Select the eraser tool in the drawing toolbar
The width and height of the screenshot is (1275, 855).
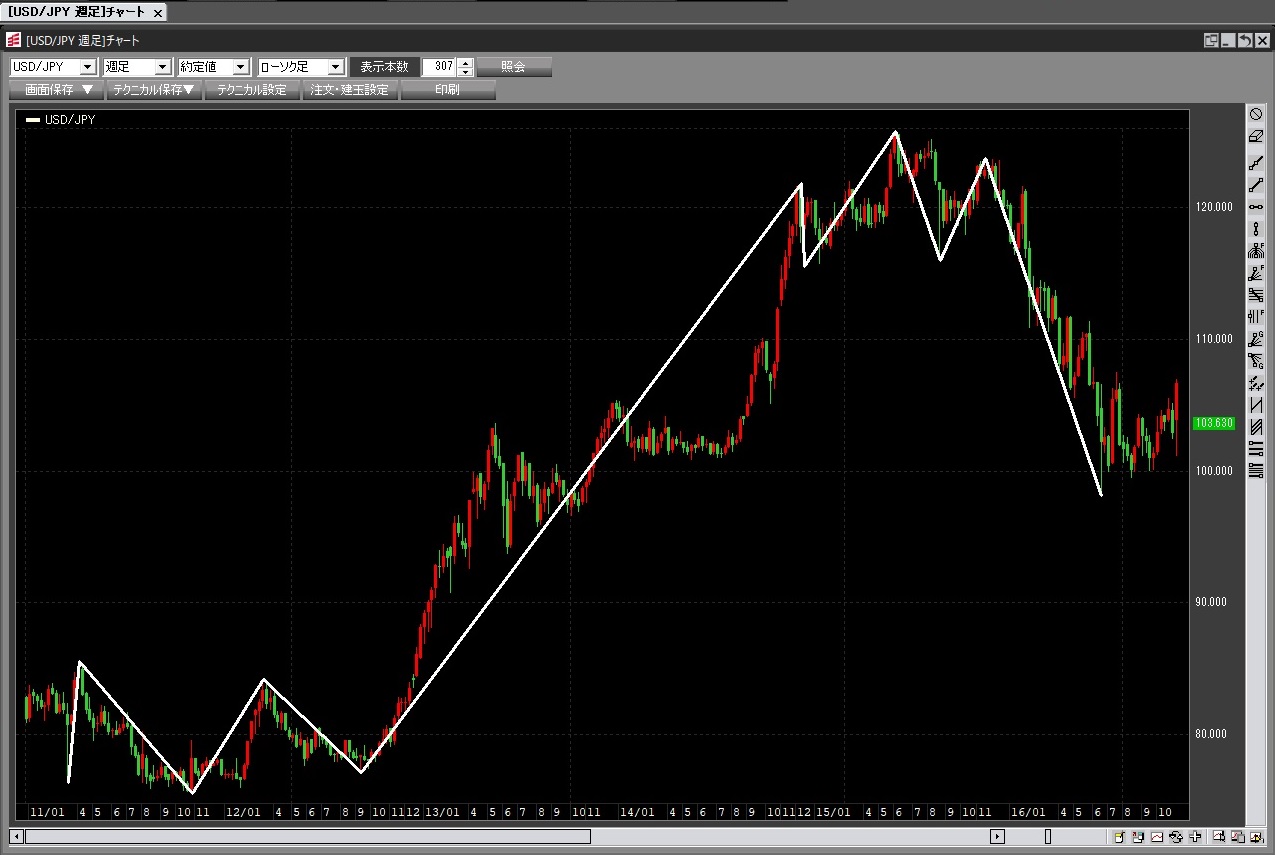click(x=1256, y=137)
